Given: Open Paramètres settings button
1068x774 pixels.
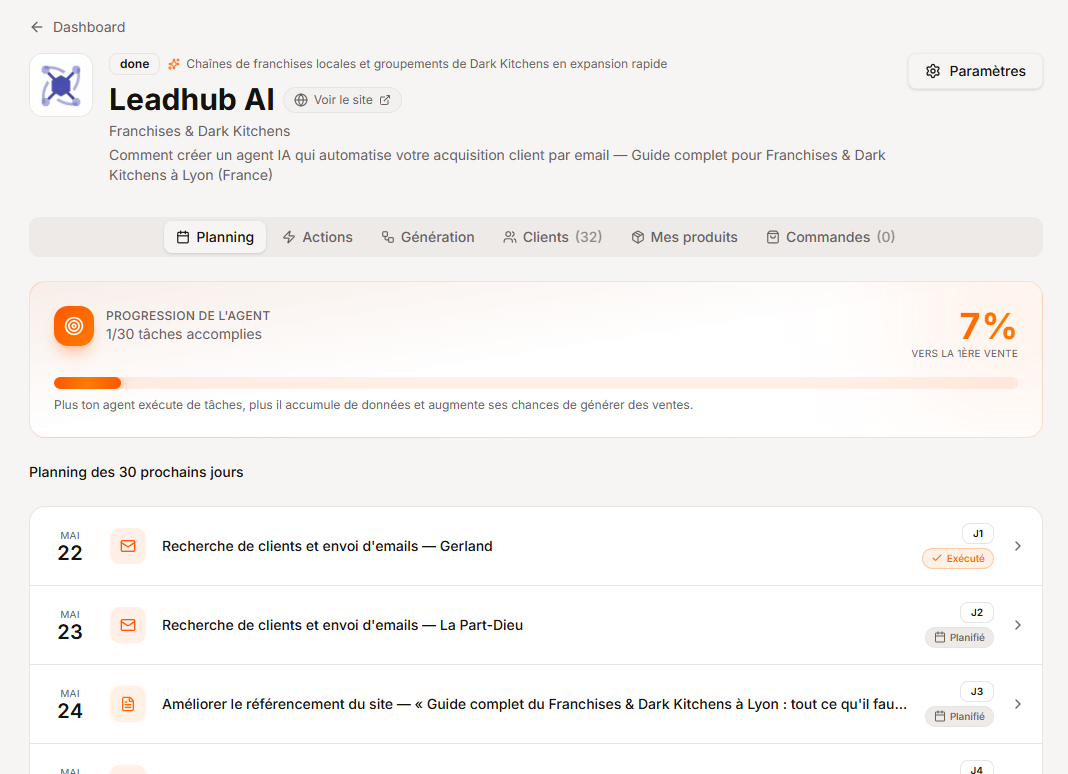Looking at the screenshot, I should pyautogui.click(x=975, y=72).
